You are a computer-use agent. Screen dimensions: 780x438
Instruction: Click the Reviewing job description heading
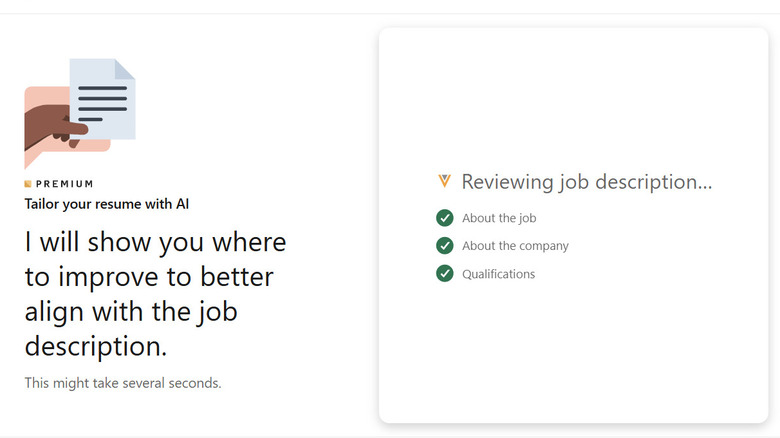pyautogui.click(x=586, y=182)
